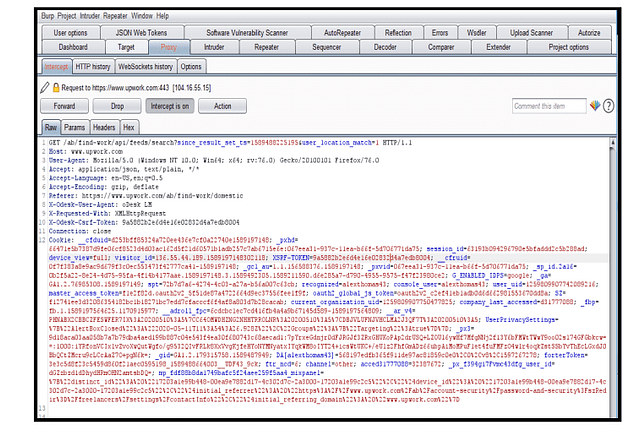This screenshot has width=640, height=441.
Task: Click the X-Requested-With: XMLHttpRequest line
Action: 107,214
